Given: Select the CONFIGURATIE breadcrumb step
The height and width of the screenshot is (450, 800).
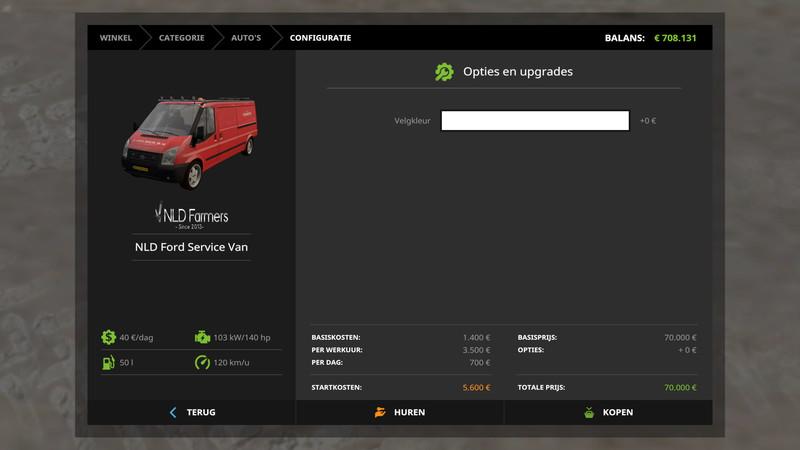Looking at the screenshot, I should click(320, 38).
